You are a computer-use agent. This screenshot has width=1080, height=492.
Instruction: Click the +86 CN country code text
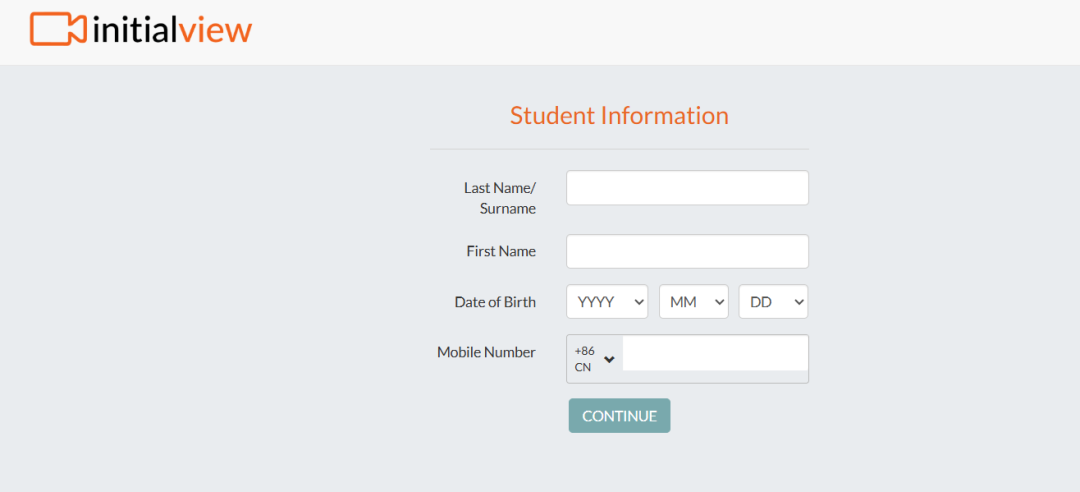[x=585, y=359]
